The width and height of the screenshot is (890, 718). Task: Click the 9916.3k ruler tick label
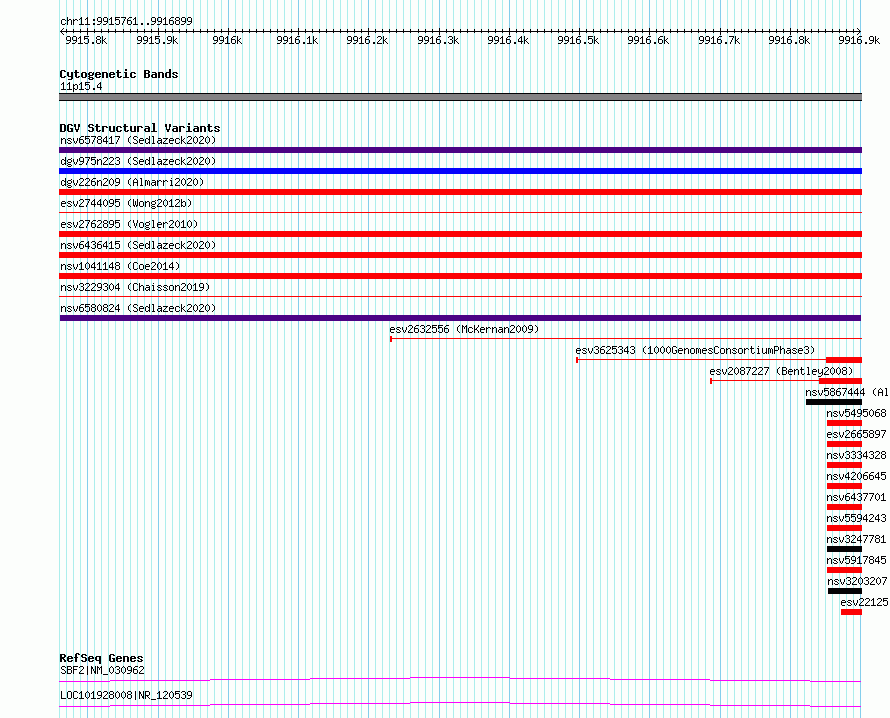click(438, 40)
